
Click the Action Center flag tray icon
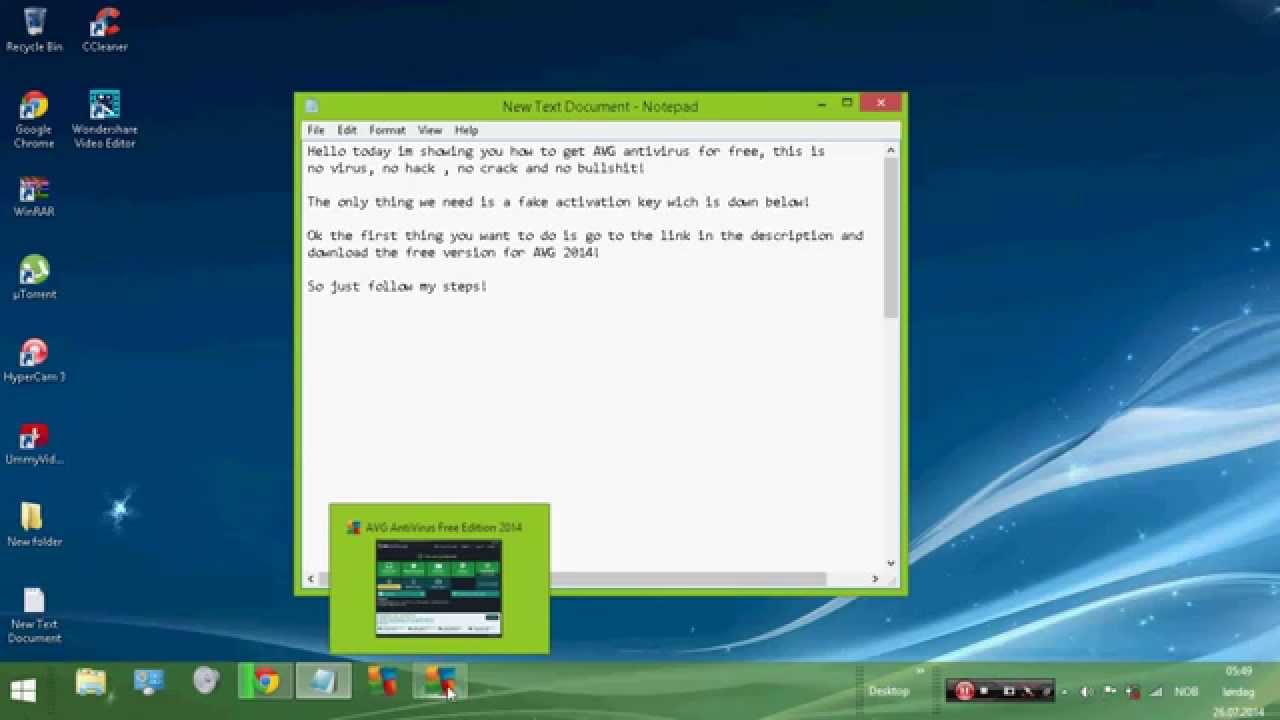[1110, 691]
